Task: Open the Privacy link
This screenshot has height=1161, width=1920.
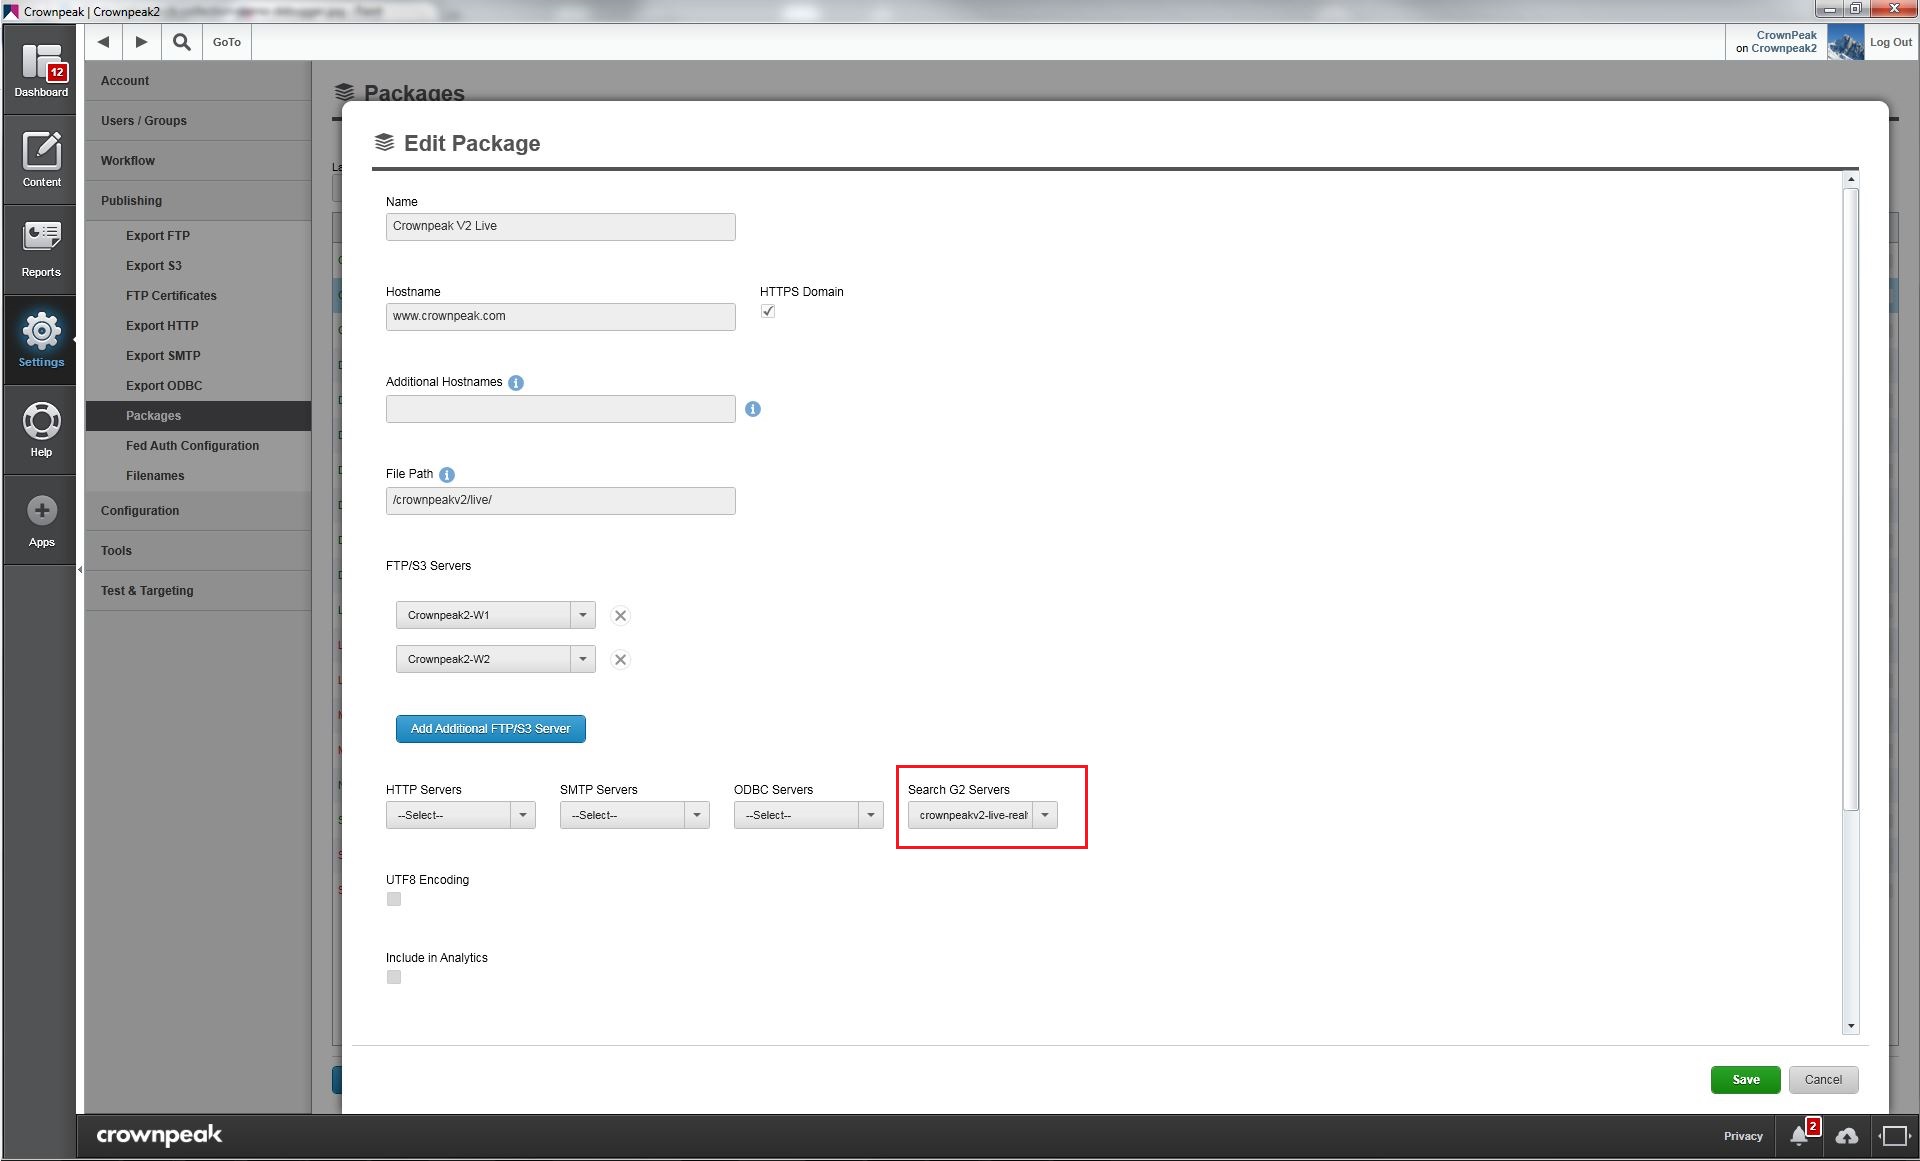Action: click(1743, 1136)
